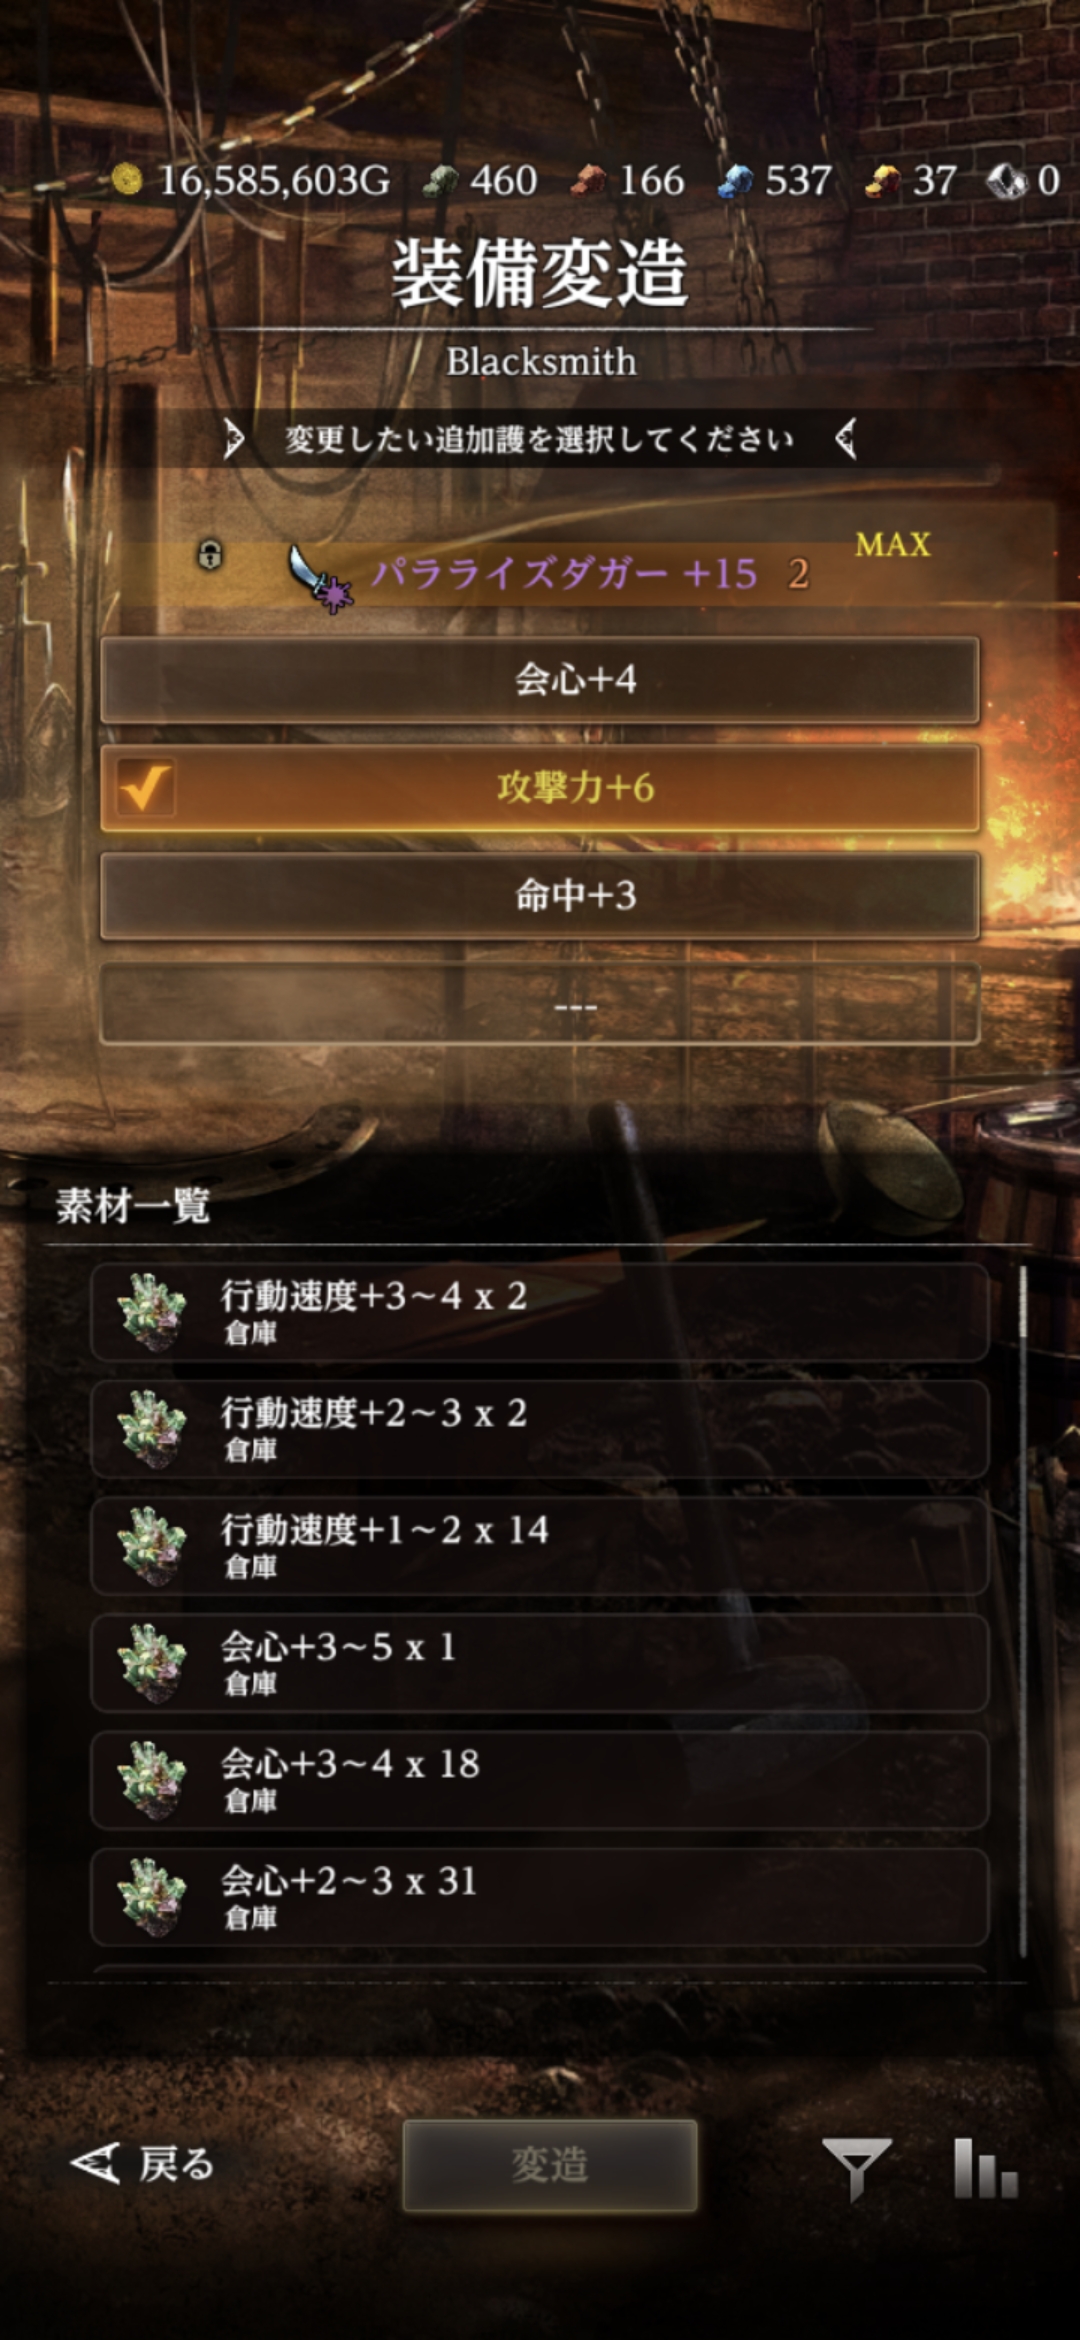Screen dimensions: 1080x2340
Task: Open the sort bars icon
Action: pos(985,2168)
